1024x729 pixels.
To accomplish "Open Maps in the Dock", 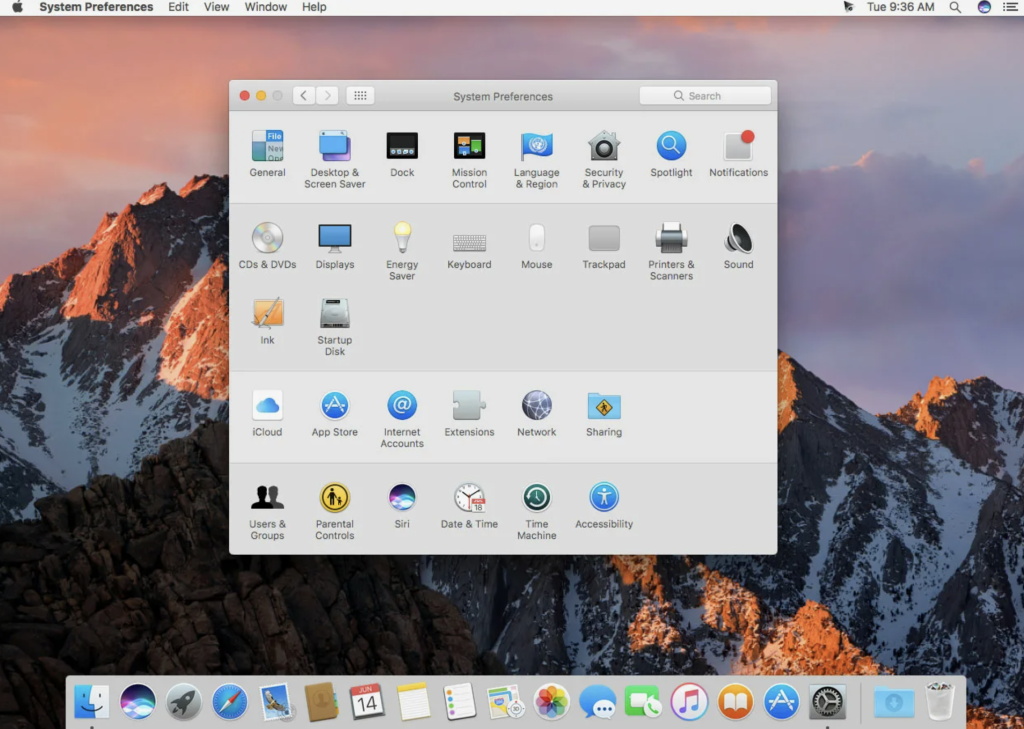I will 505,702.
